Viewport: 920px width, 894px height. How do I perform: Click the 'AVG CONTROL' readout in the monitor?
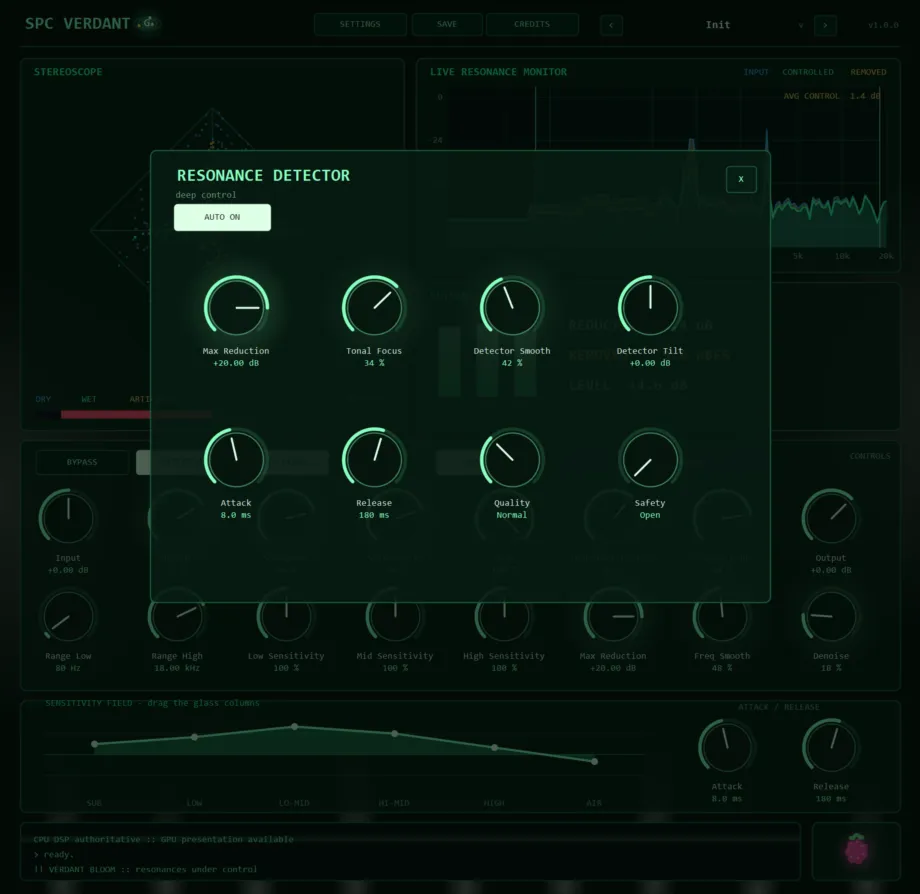832,96
